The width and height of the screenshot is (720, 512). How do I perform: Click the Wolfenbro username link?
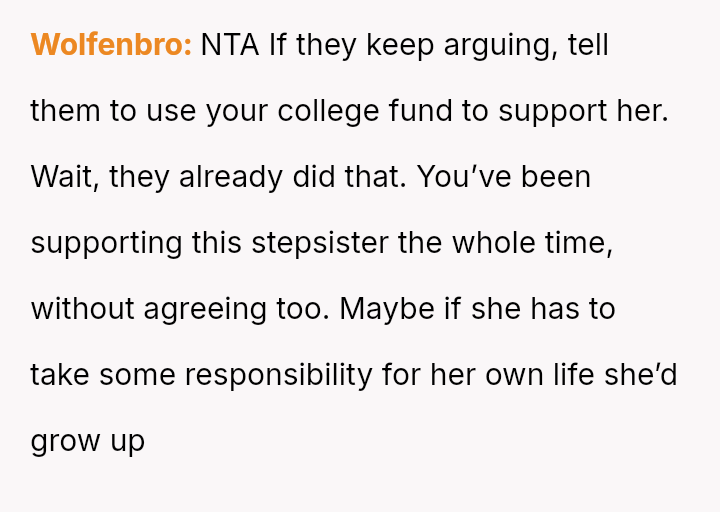click(111, 46)
